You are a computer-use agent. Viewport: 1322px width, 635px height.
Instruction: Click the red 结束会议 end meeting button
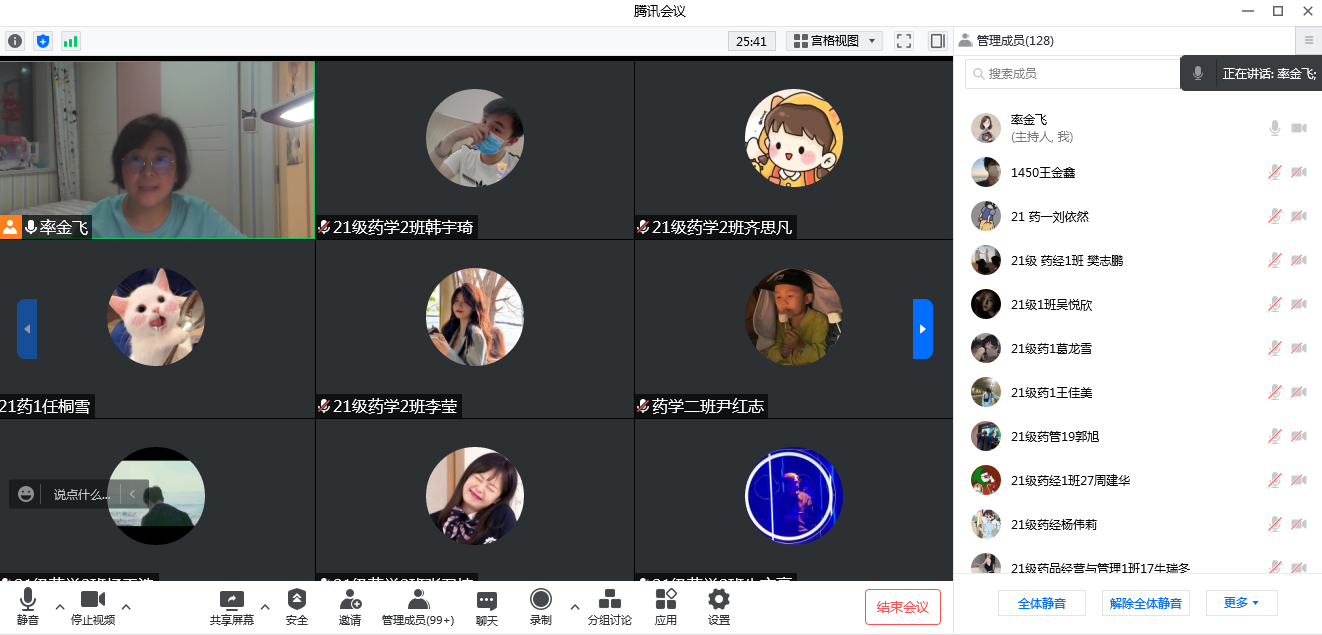[903, 607]
